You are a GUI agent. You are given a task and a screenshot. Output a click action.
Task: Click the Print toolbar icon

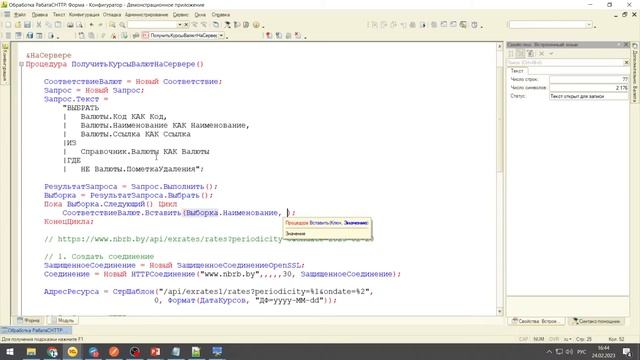[x=70, y=25]
